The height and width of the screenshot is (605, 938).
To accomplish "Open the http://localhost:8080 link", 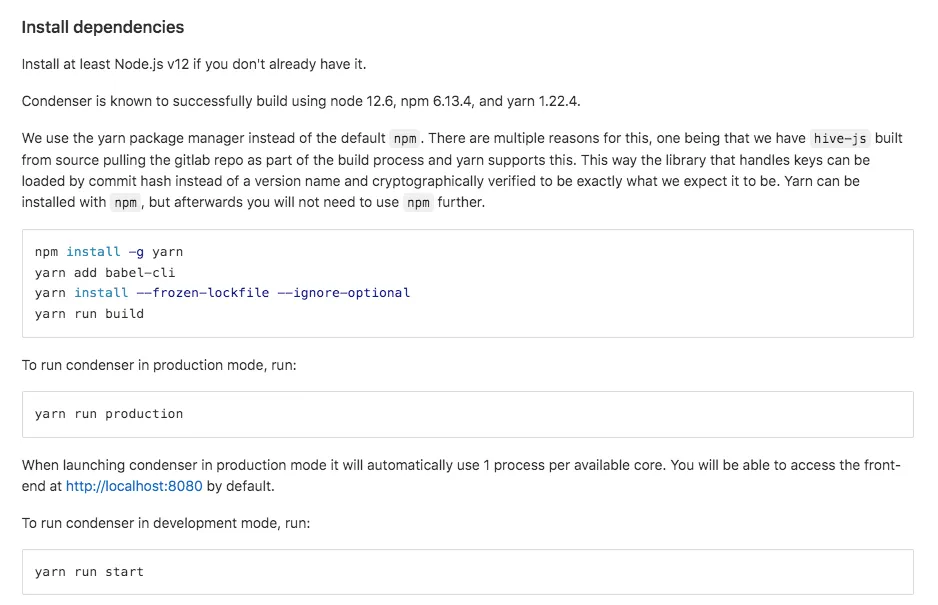I will (x=134, y=486).
